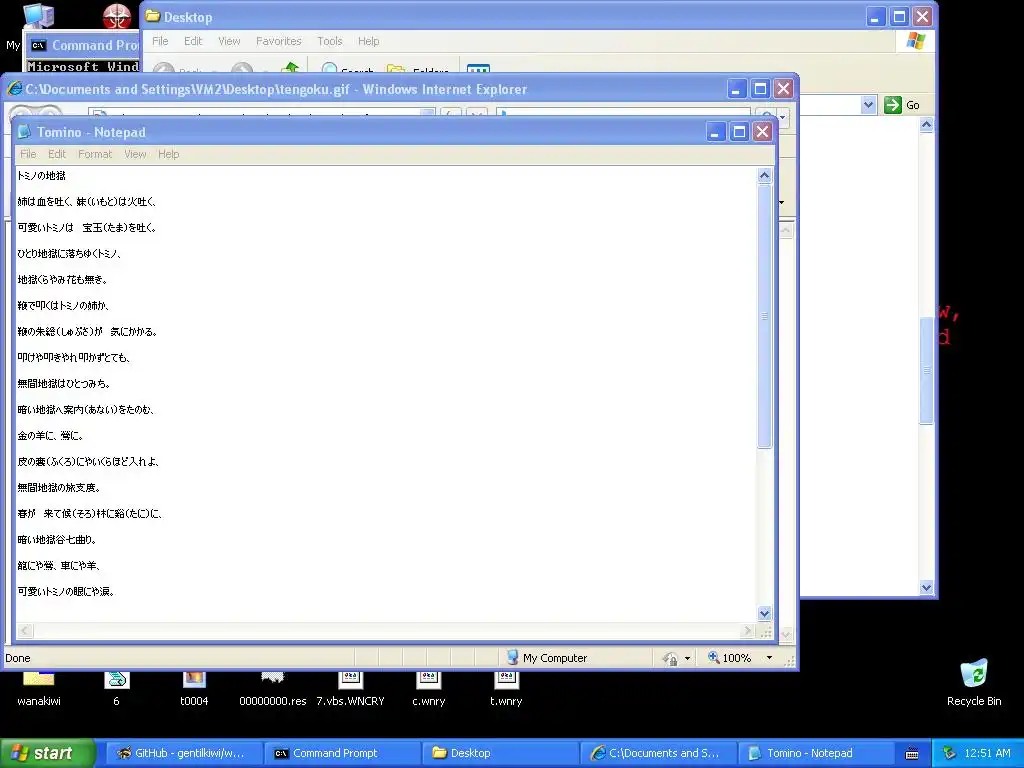1024x768 pixels.
Task: Click the Start button
Action: point(47,753)
